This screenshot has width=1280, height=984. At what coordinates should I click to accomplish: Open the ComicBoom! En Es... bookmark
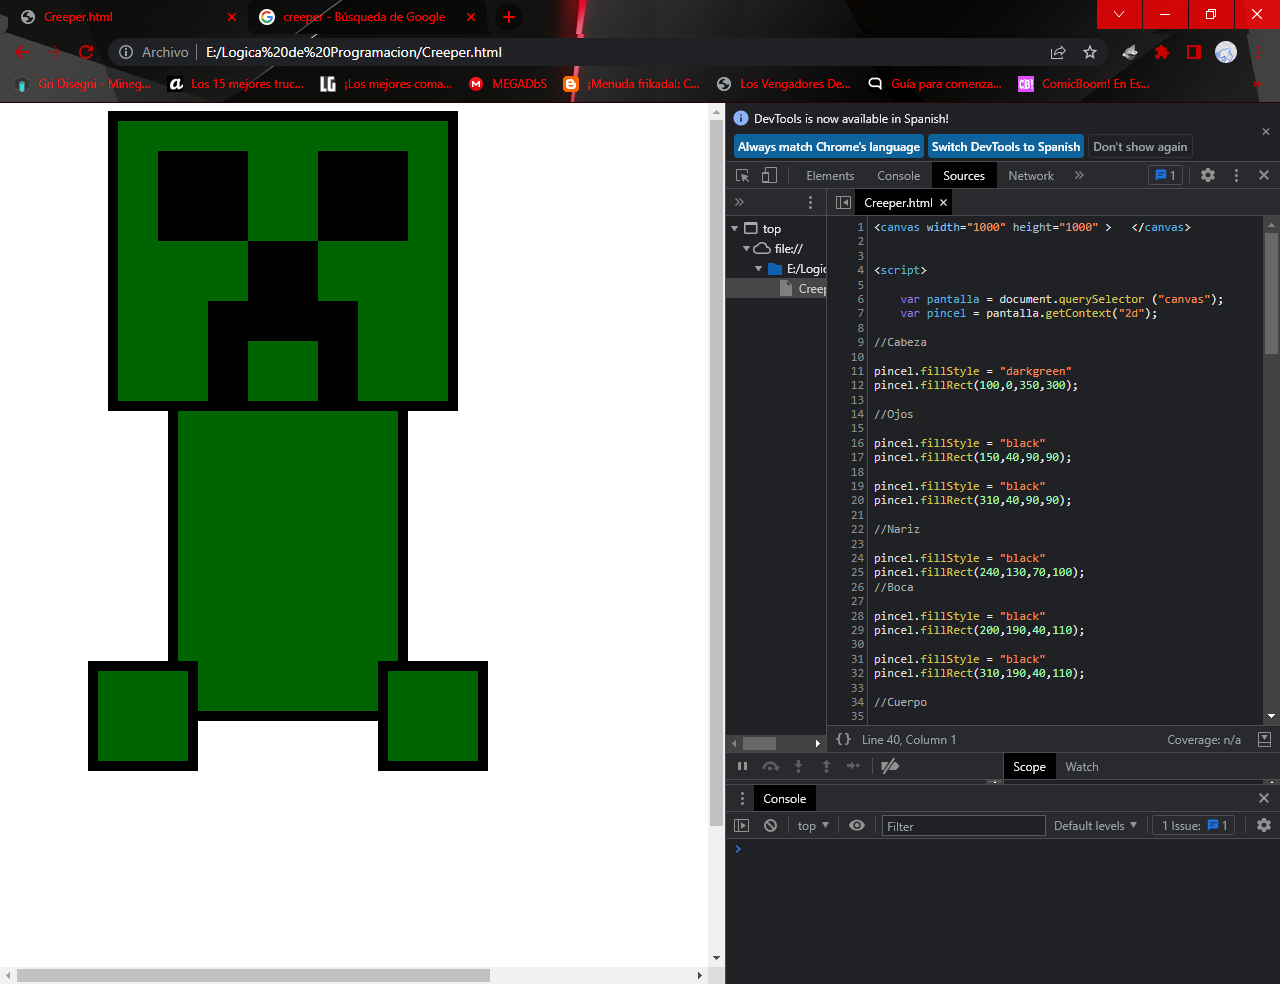coord(1084,84)
